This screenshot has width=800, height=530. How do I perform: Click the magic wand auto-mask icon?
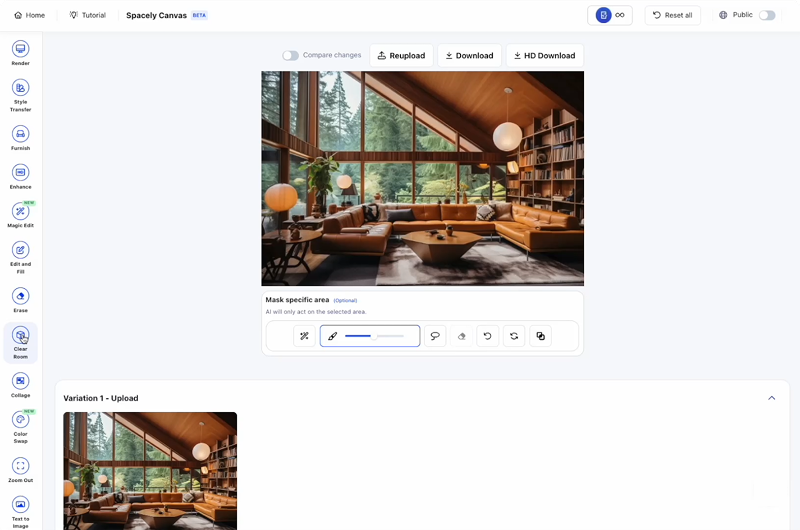(304, 336)
